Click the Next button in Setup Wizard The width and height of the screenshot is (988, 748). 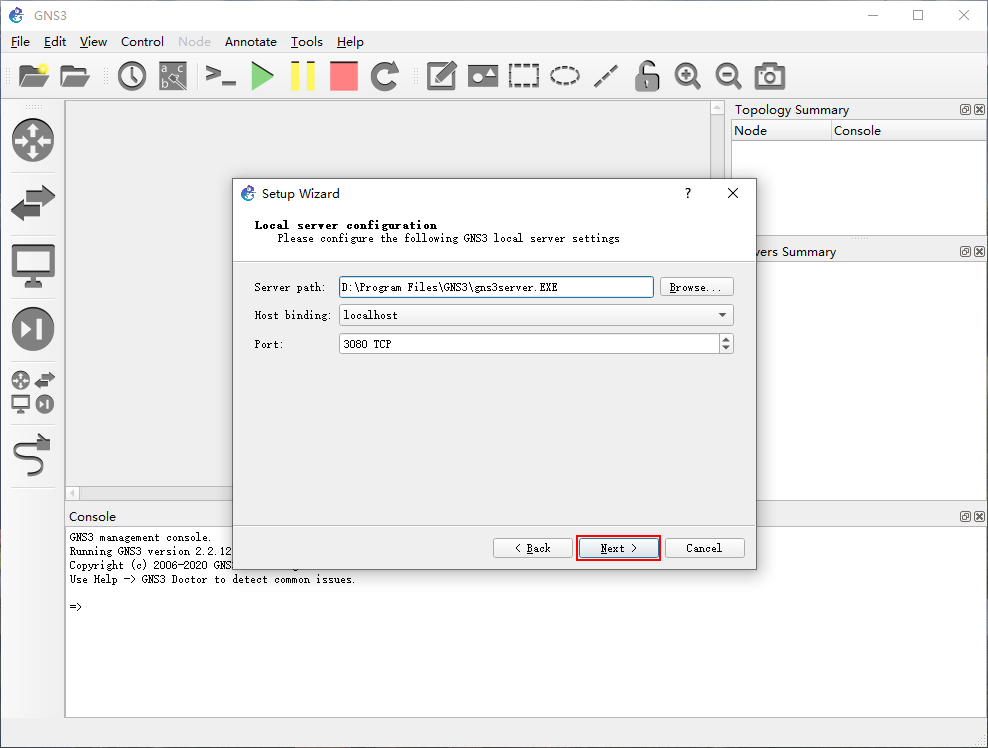[x=618, y=548]
